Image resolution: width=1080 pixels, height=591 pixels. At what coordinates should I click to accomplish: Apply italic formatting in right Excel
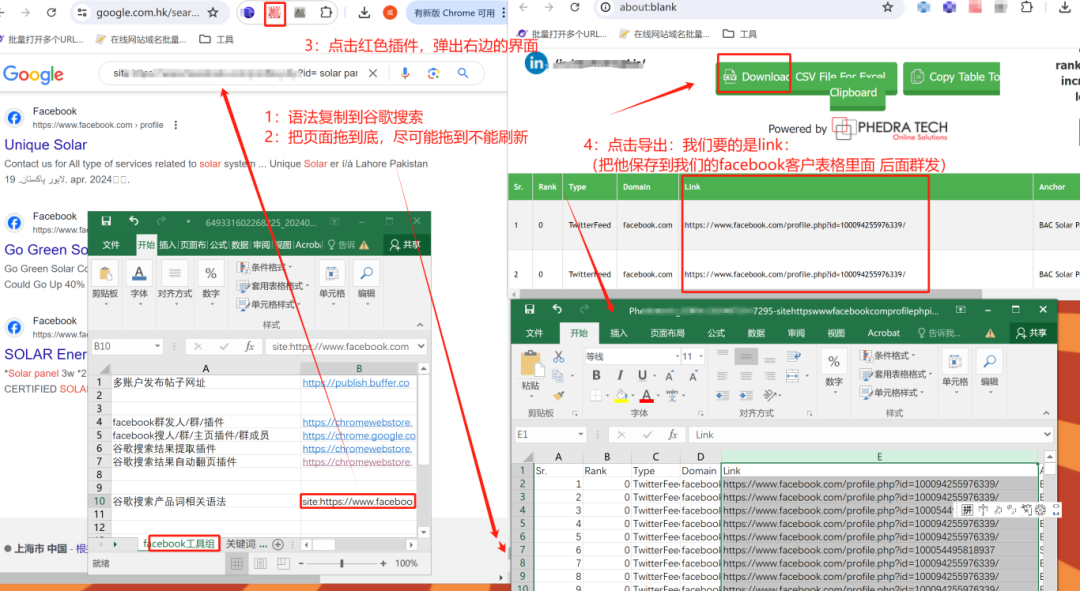click(619, 375)
